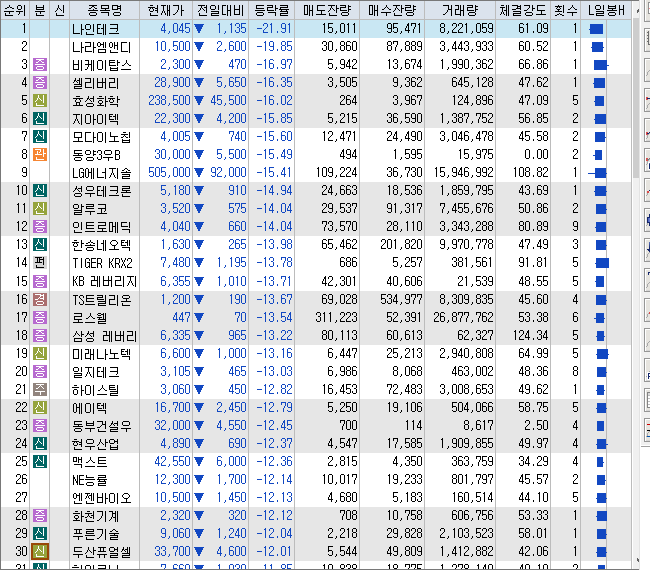Click the rank number 23
Viewport: 650px width, 570px height.
point(21,426)
